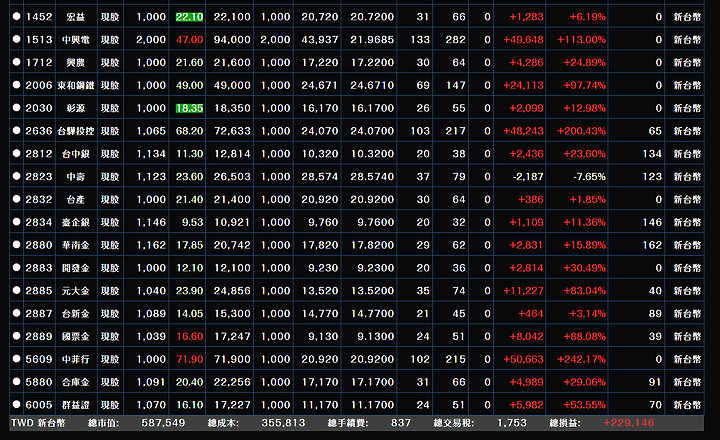Select the radio button for stock 2880
720x440 pixels.
(x=17, y=244)
